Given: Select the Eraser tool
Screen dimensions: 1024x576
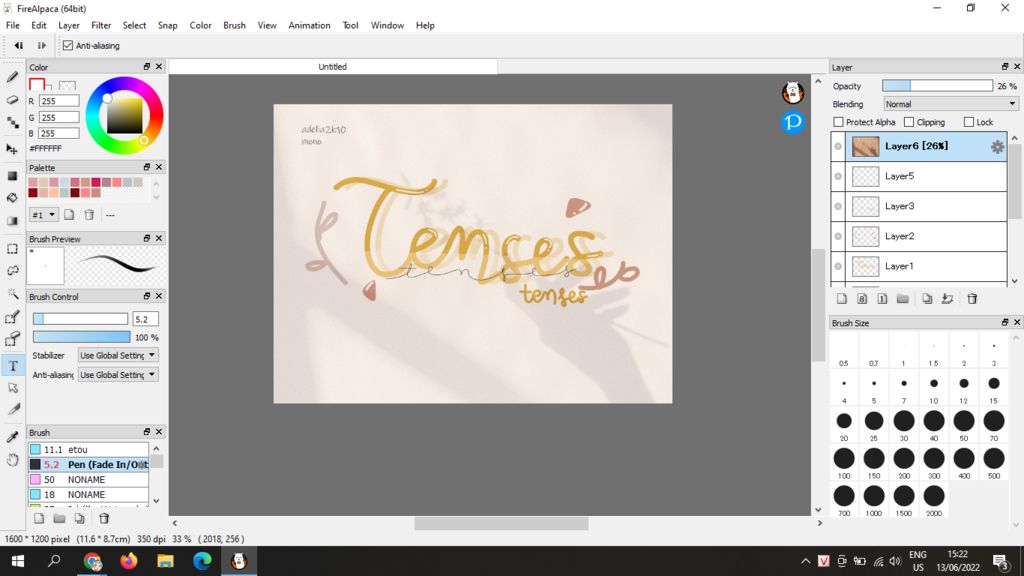Looking at the screenshot, I should pos(12,100).
